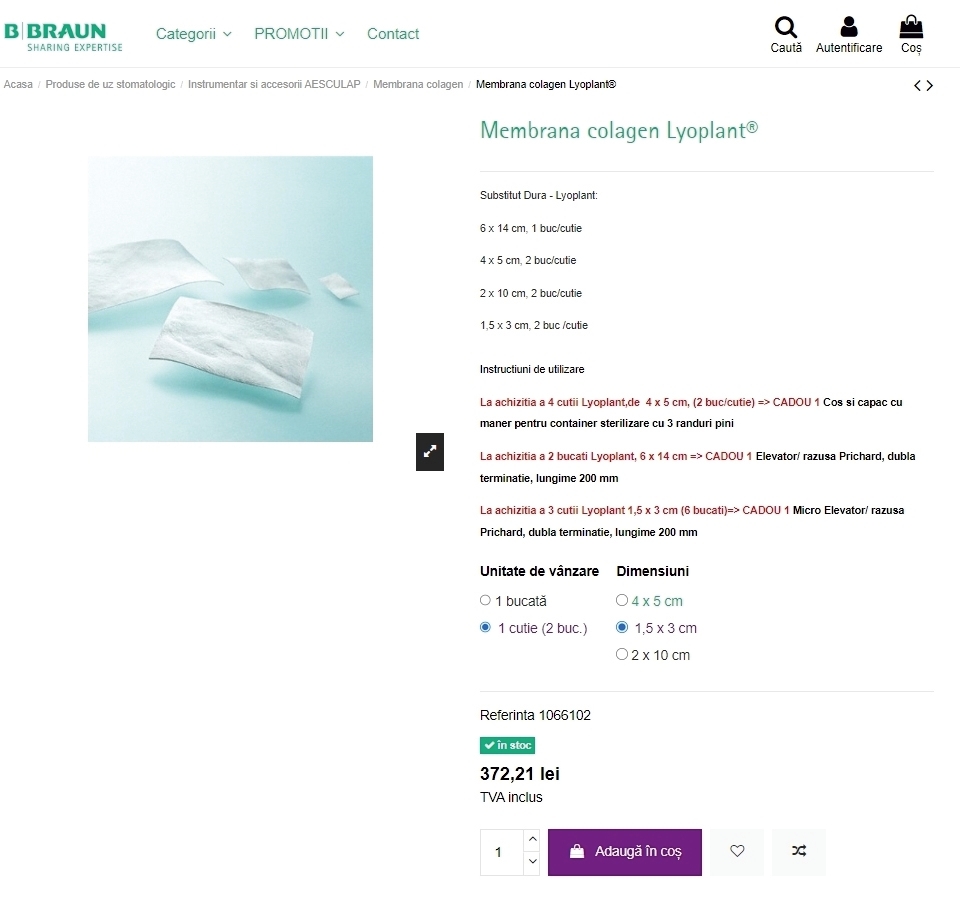Open the shopping cart Coș icon
This screenshot has width=960, height=900.
pyautogui.click(x=911, y=27)
